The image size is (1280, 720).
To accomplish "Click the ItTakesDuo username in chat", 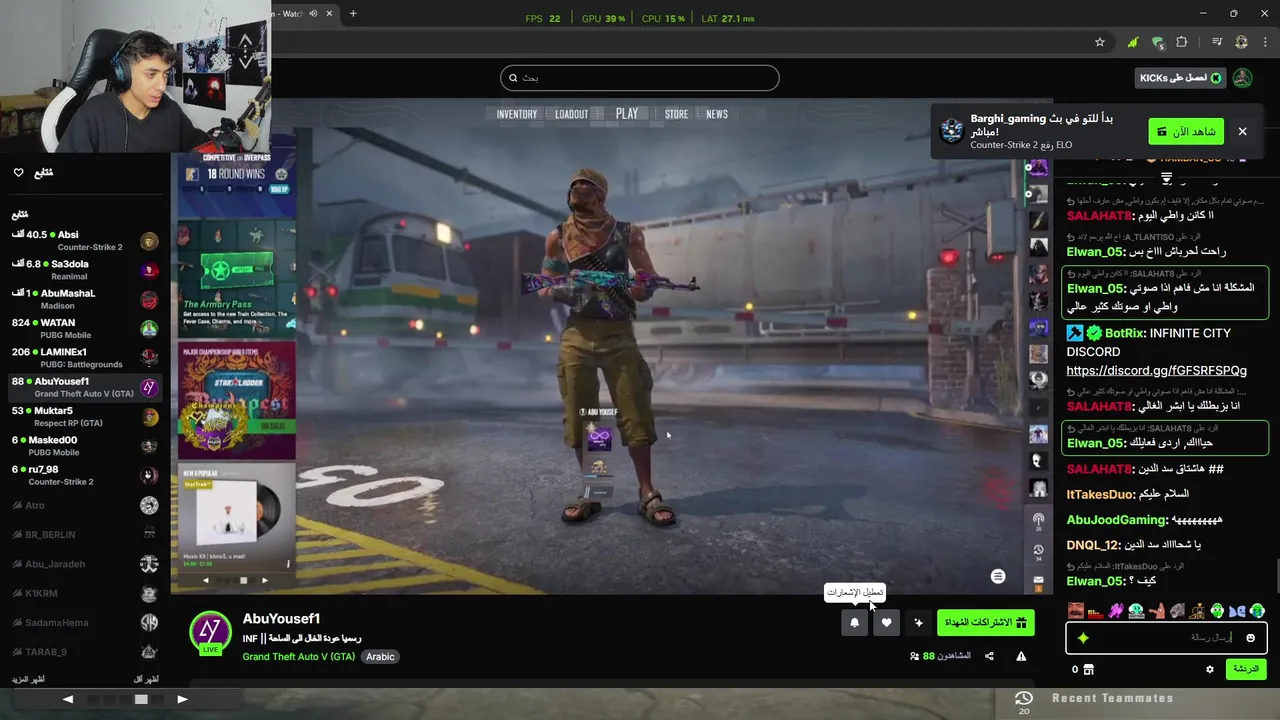I will 1100,494.
